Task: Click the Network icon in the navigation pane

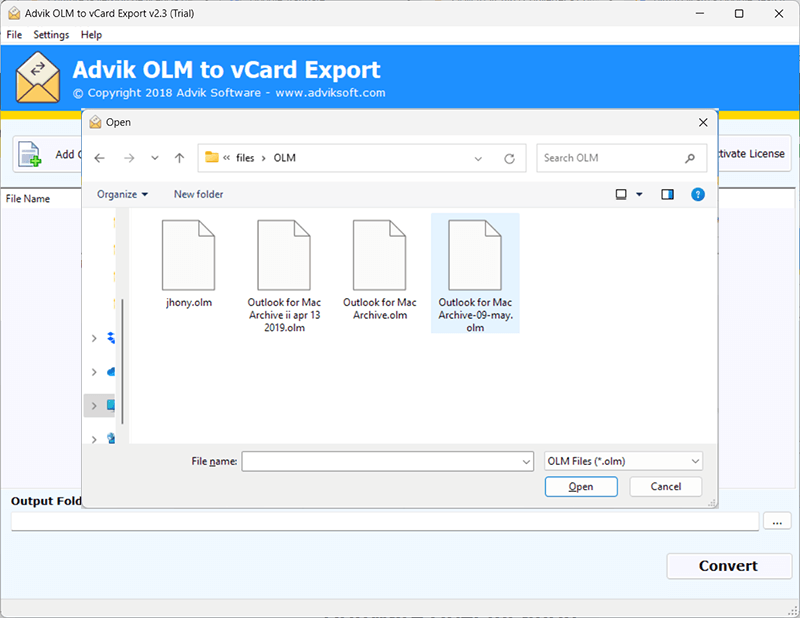Action: point(111,438)
